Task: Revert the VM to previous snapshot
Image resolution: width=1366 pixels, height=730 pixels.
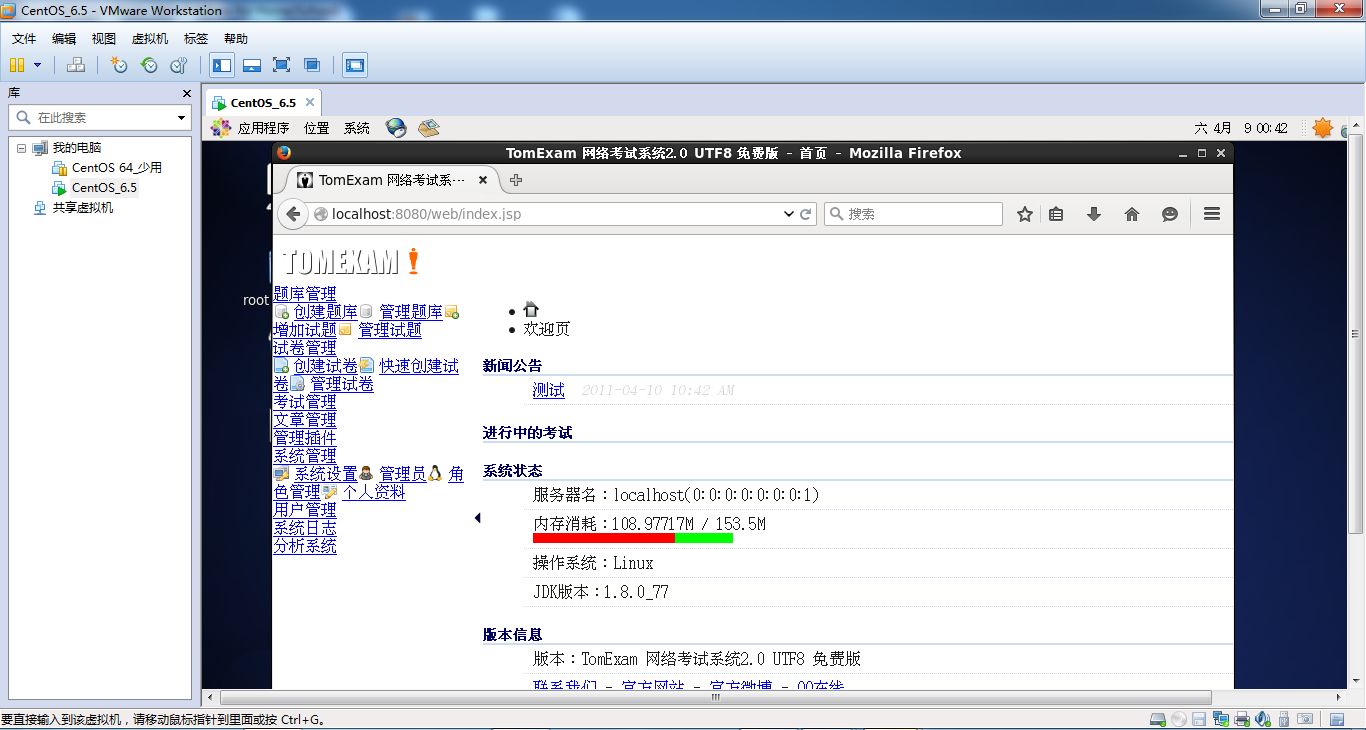Action: coord(149,65)
